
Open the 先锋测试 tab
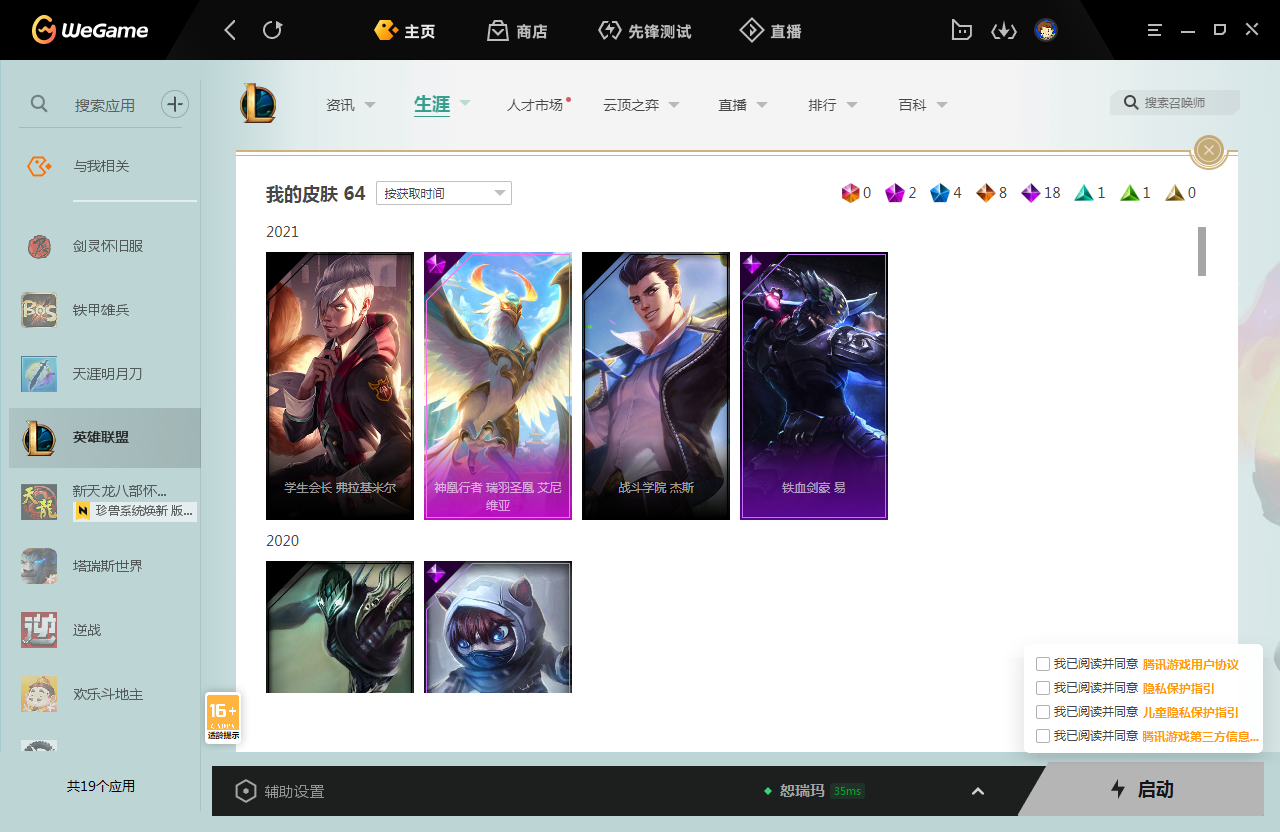pos(644,31)
